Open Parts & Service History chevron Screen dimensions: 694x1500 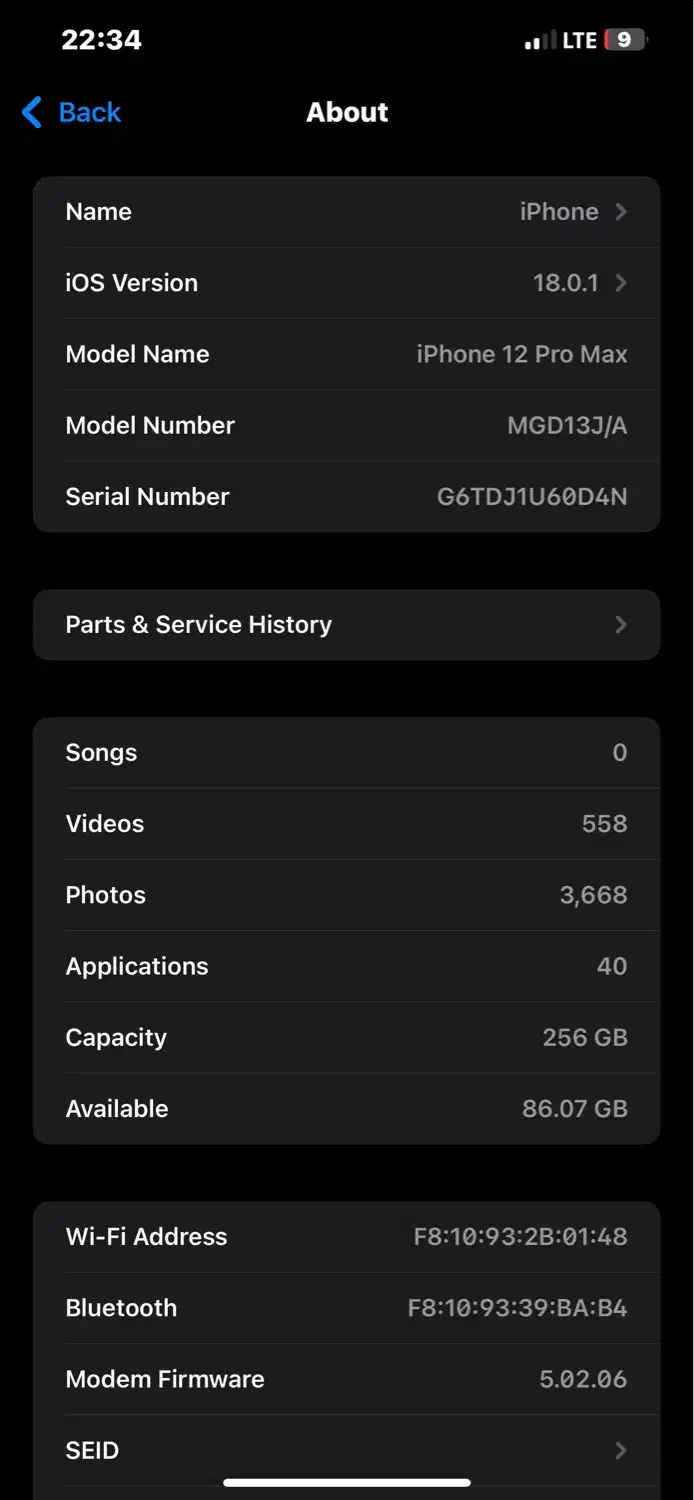pyautogui.click(x=621, y=625)
